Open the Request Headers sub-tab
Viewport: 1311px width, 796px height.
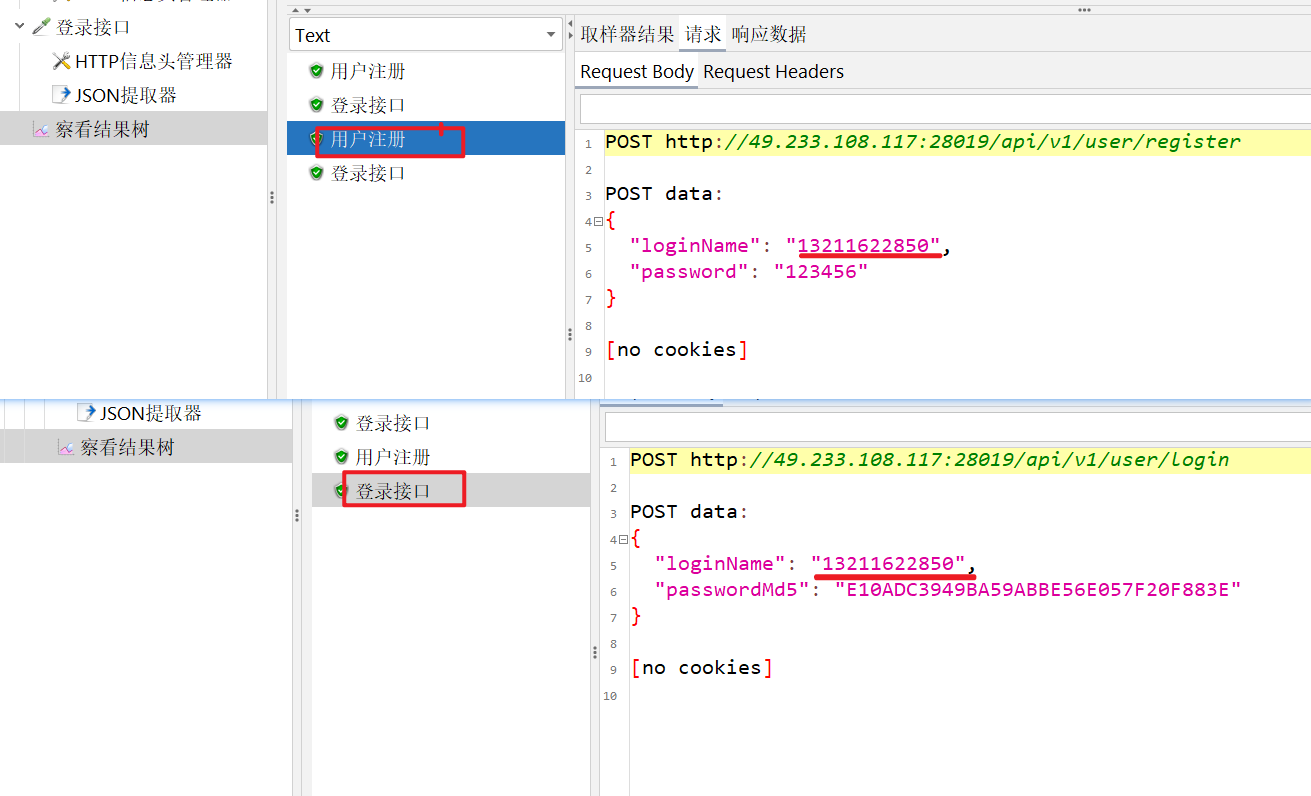(774, 72)
